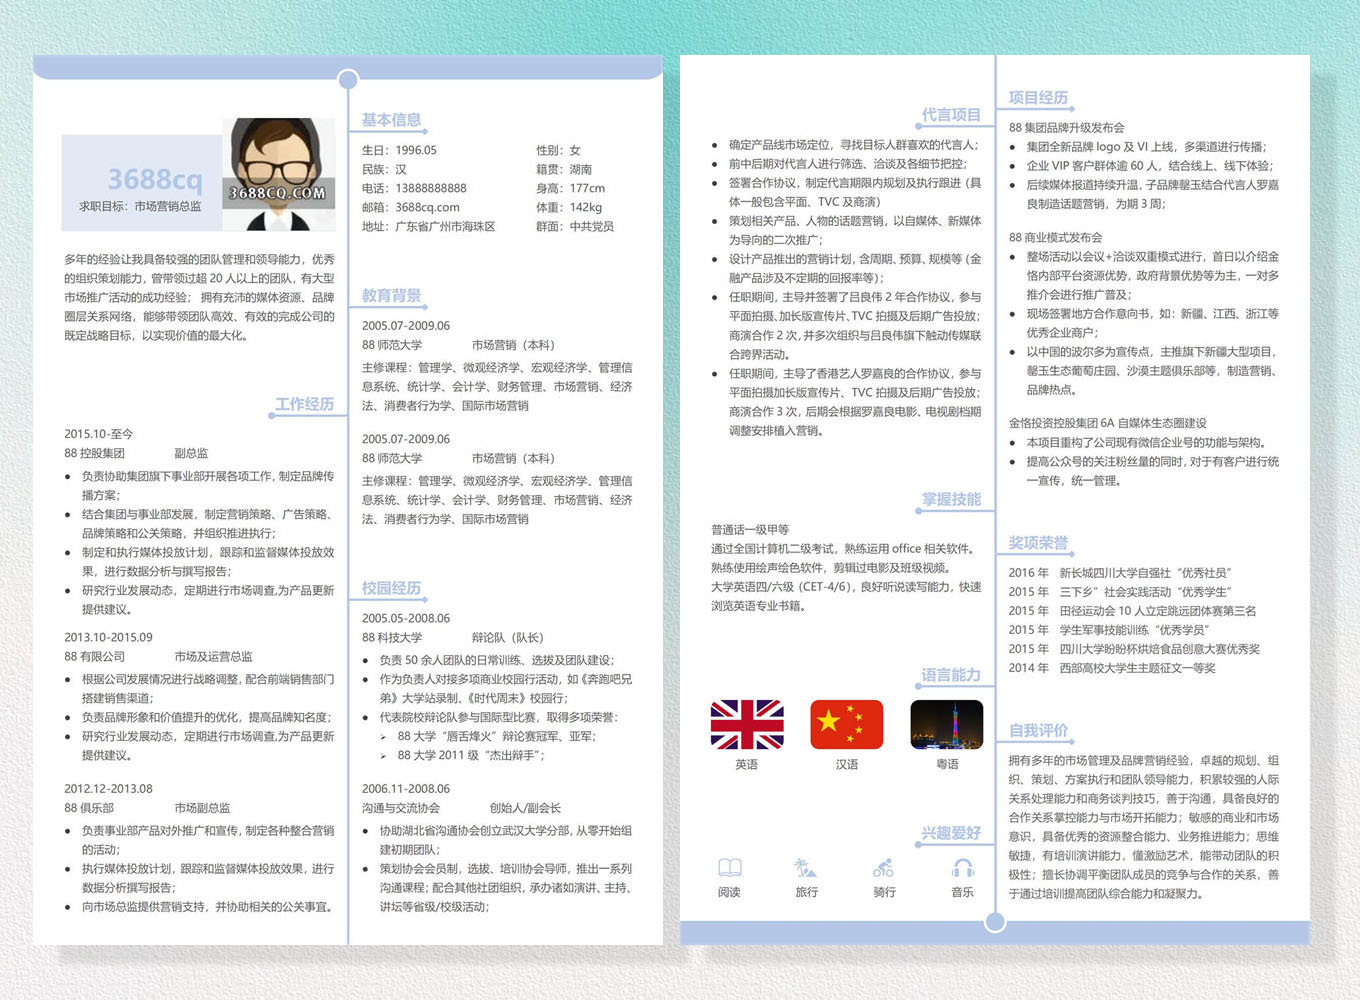Select the palm tree 旅行 icon
The height and width of the screenshot is (1000, 1360).
806,868
